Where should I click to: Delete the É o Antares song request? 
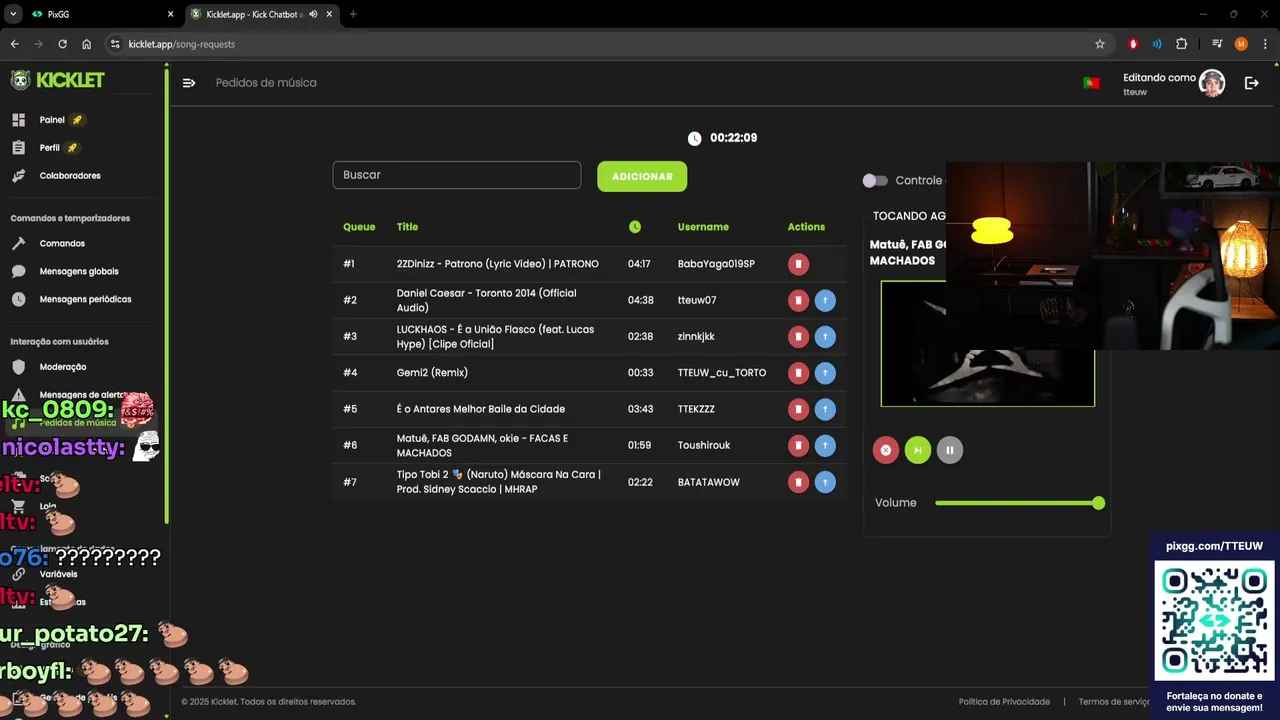tap(798, 409)
